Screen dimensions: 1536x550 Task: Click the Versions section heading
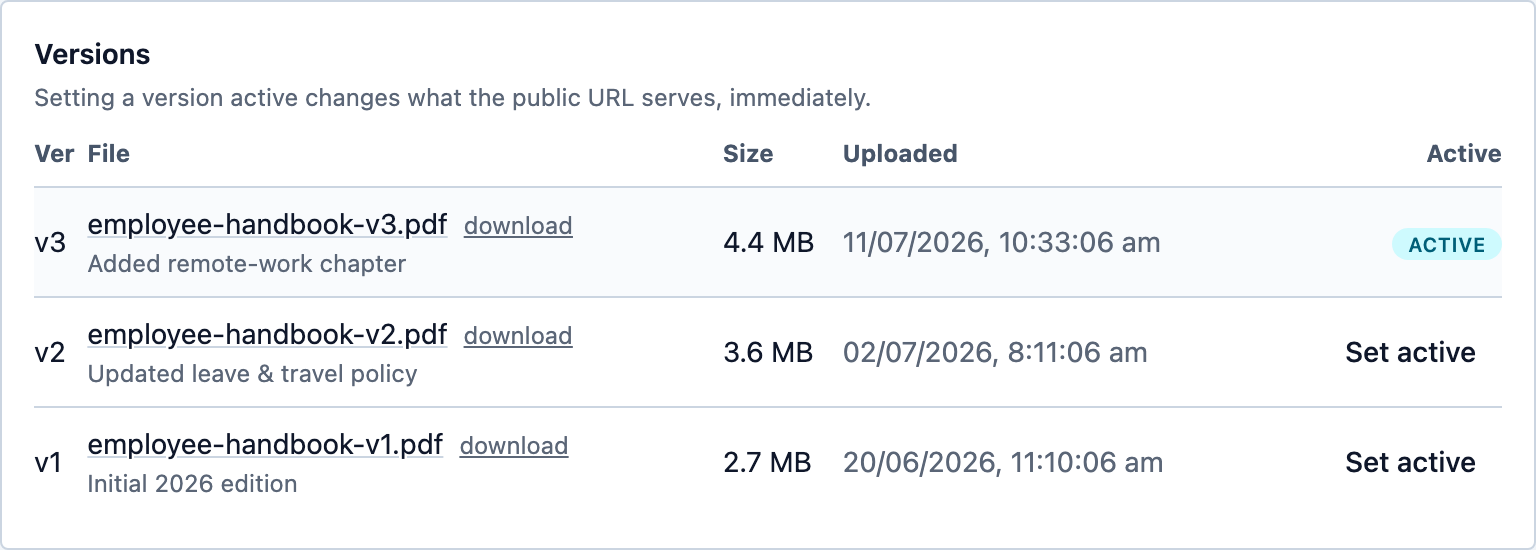92,54
